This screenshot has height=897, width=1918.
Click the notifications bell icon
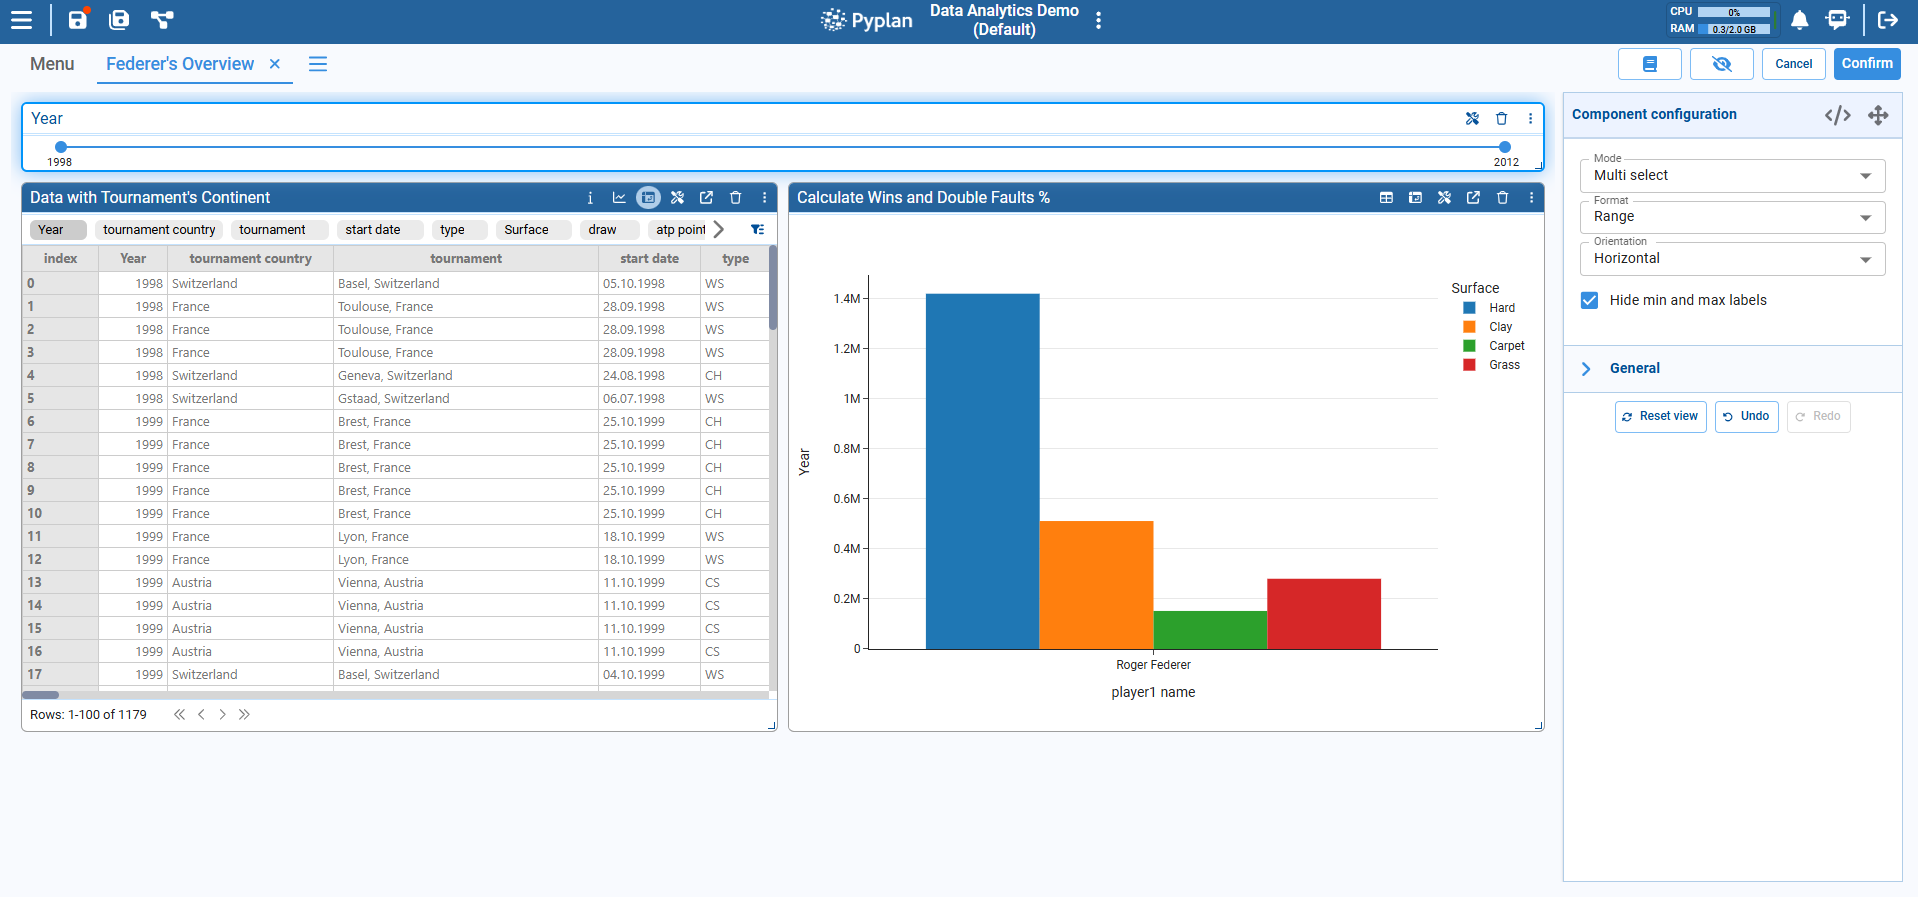[1799, 20]
